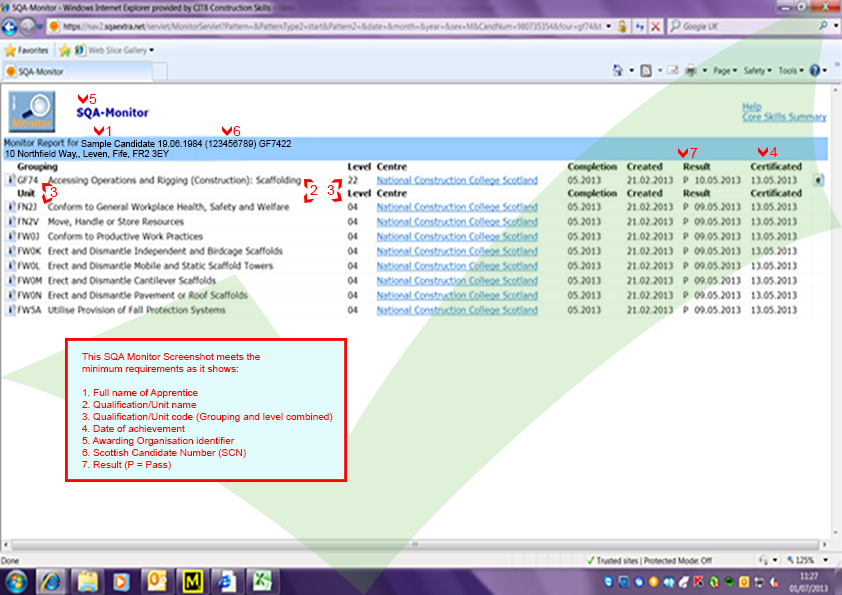Open Favorites star button
The height and width of the screenshot is (595, 842).
[x=26, y=50]
